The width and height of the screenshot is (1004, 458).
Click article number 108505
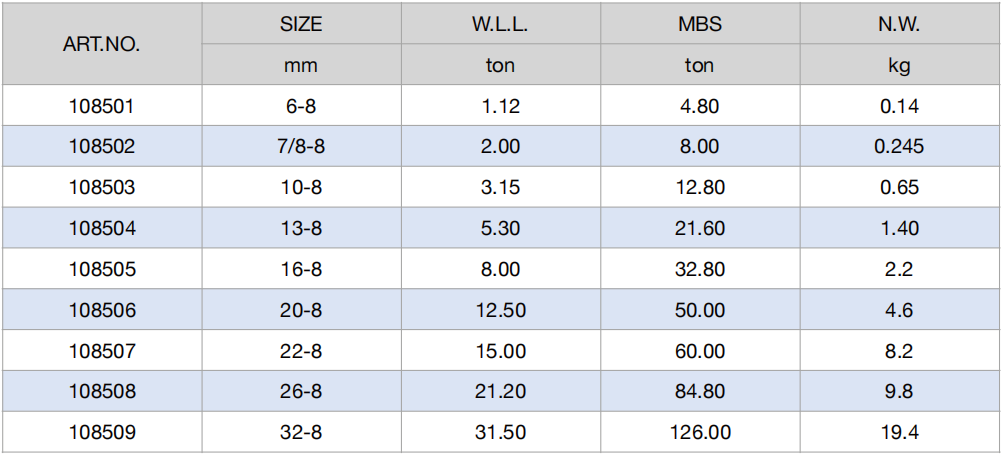102,269
